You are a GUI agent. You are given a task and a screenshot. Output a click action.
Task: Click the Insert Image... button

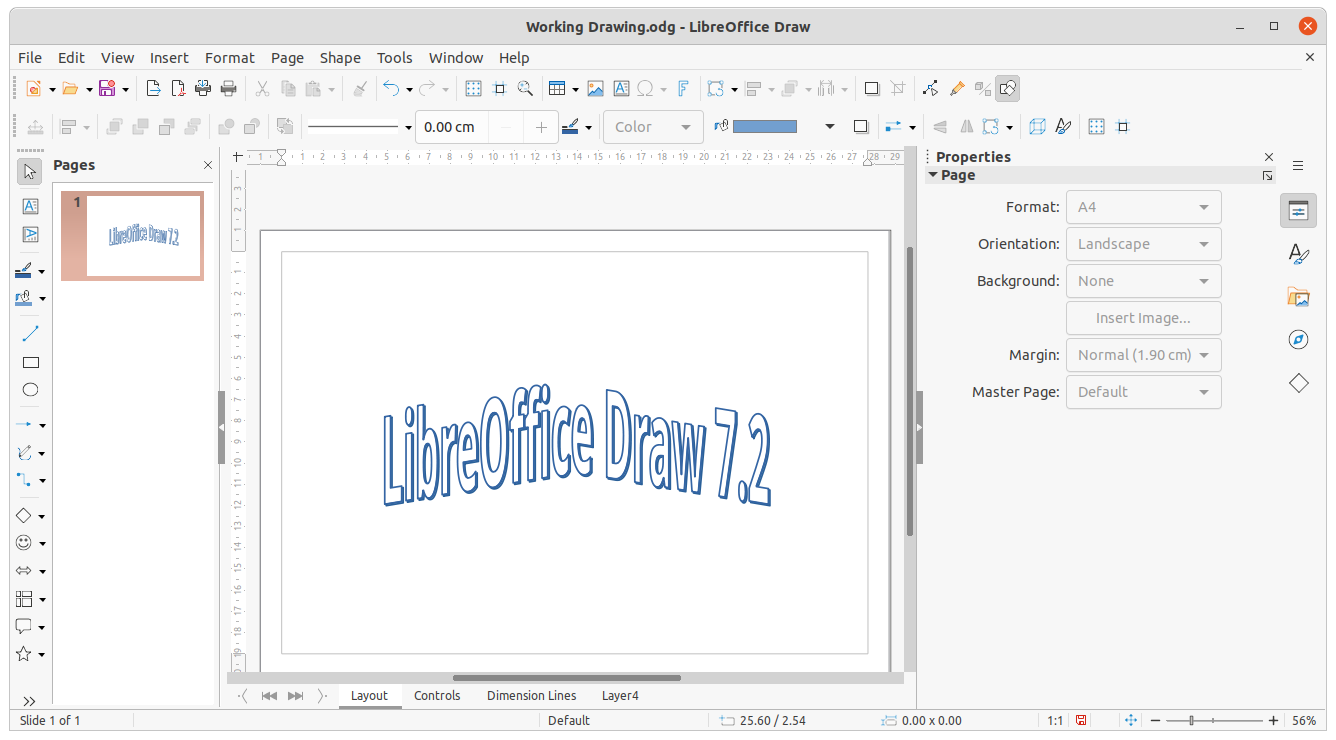(1144, 318)
